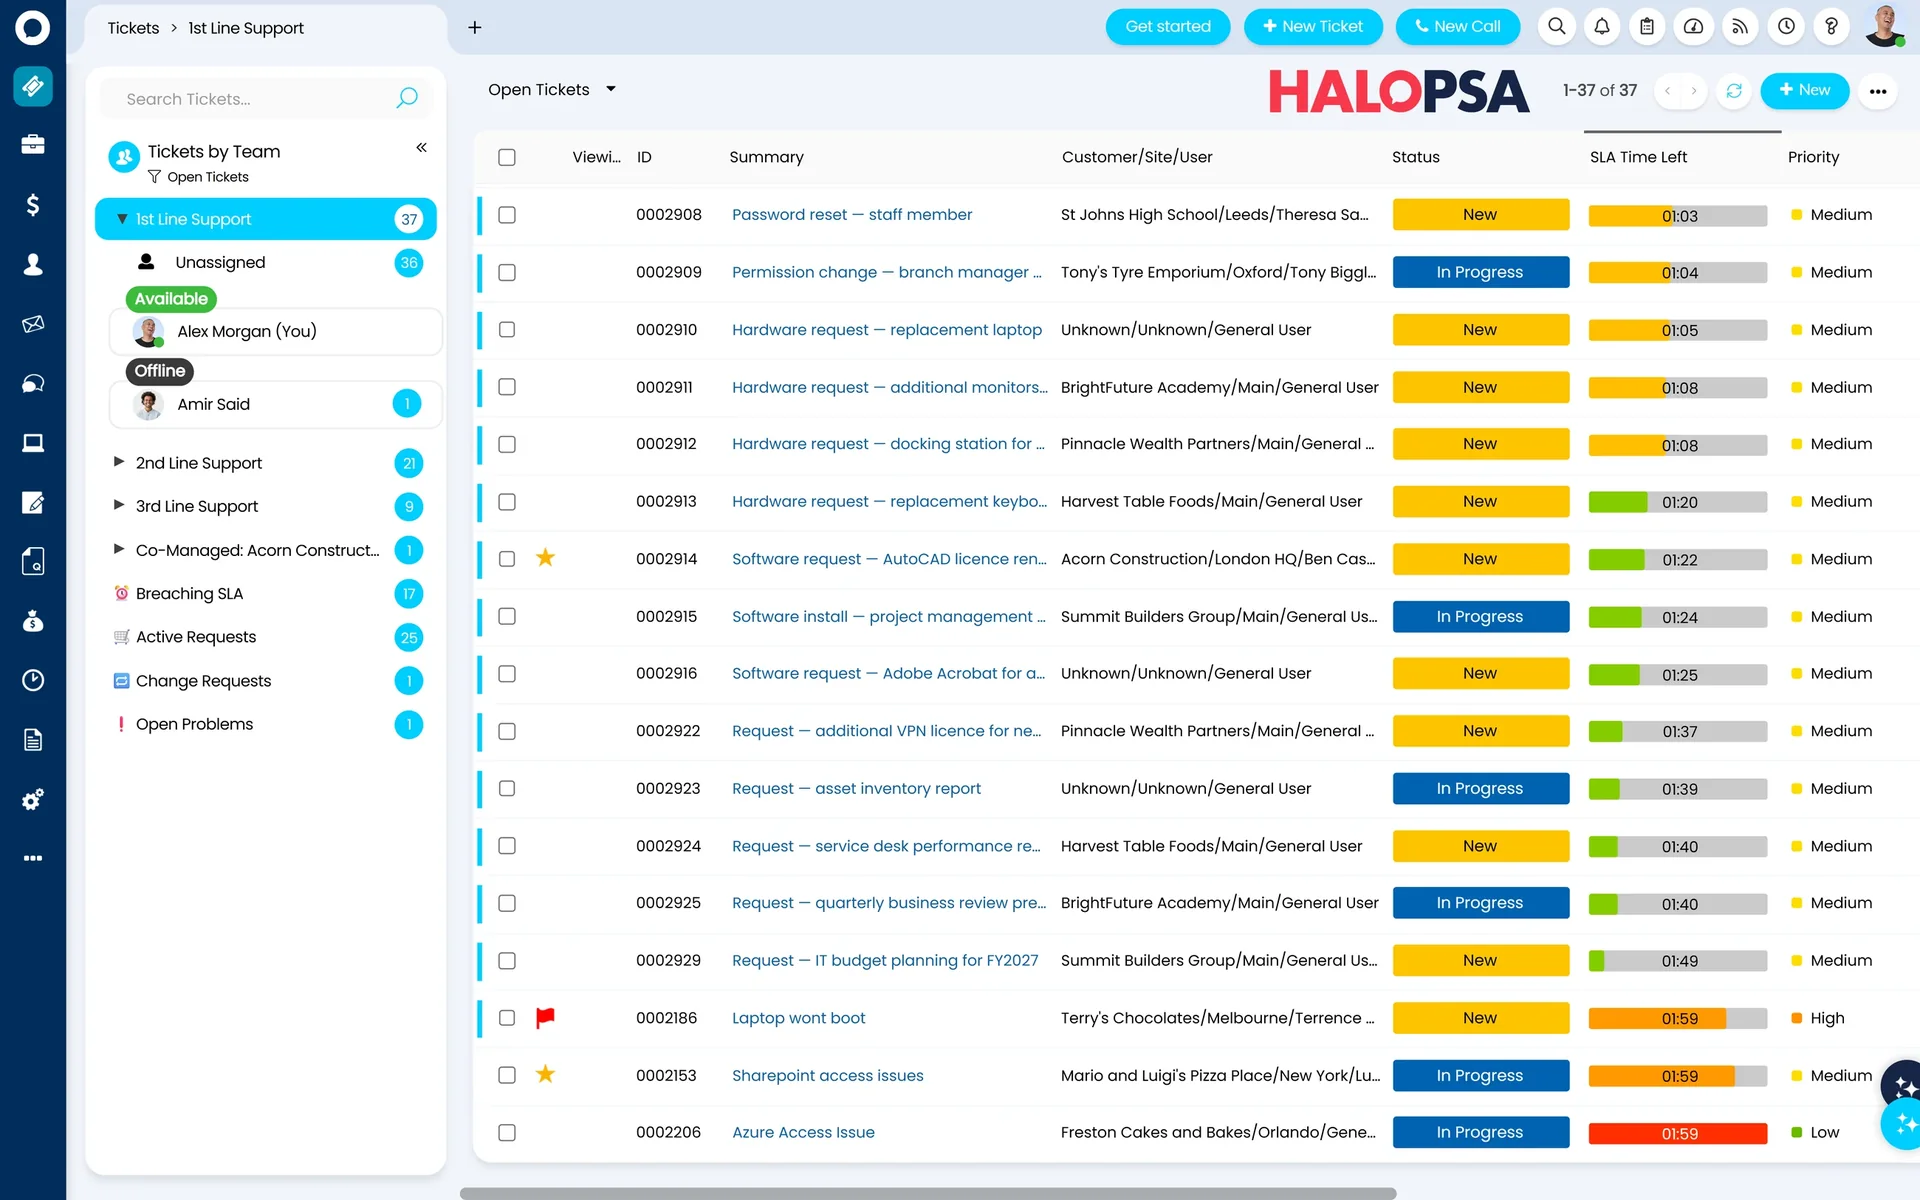Select ticket 0002922 checkbox
This screenshot has height=1200, width=1920.
(507, 731)
